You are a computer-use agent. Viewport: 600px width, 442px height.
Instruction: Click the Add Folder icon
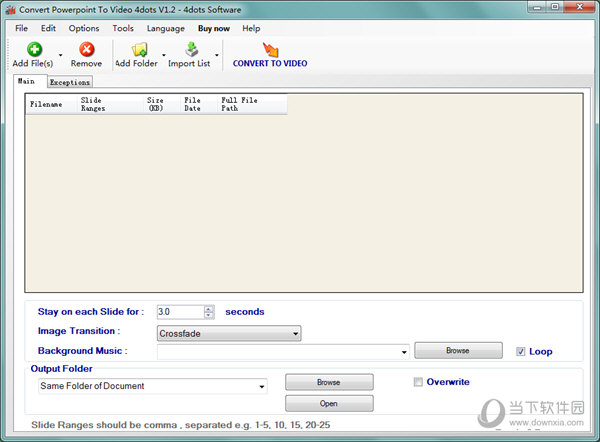(139, 49)
